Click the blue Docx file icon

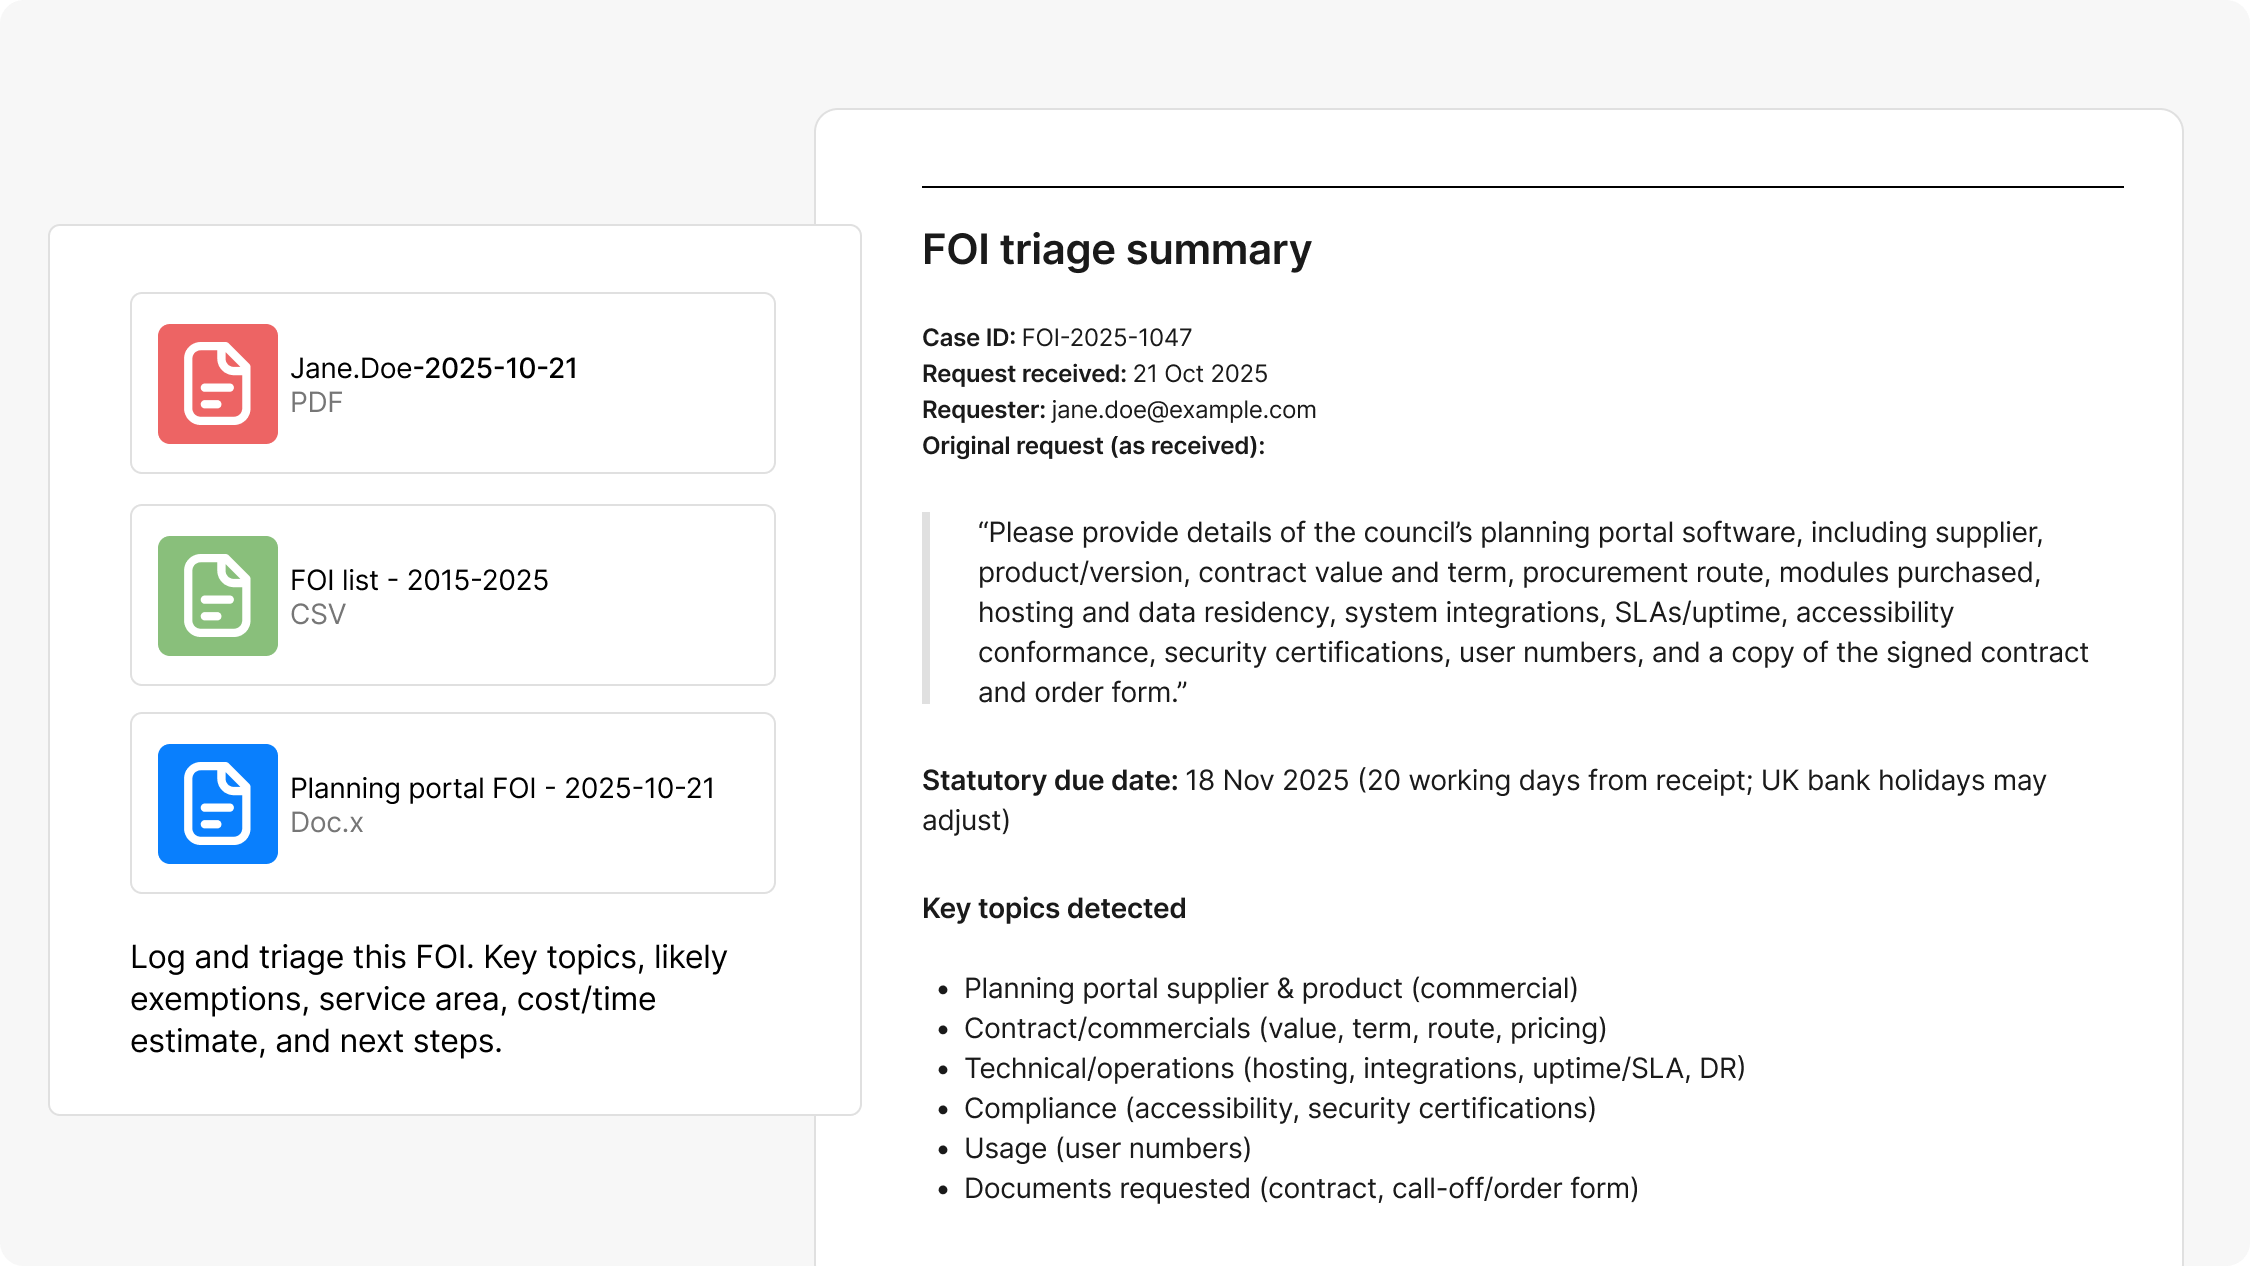tap(217, 804)
